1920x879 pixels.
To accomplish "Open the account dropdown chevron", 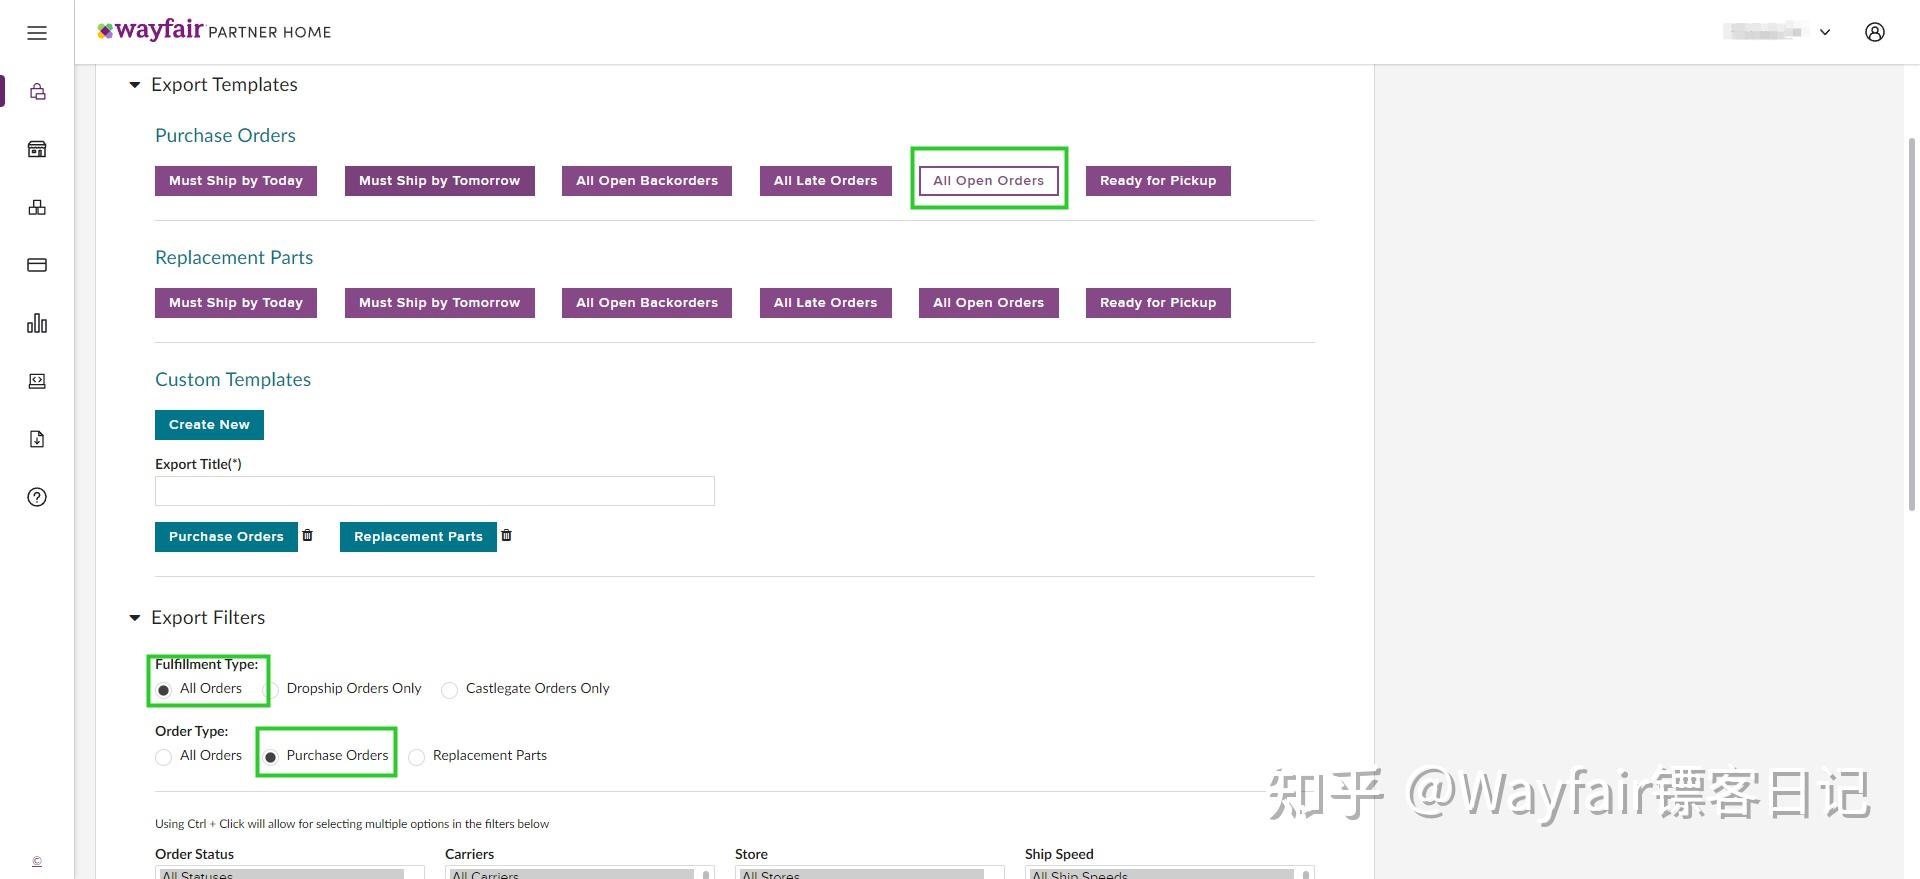I will click(x=1825, y=32).
